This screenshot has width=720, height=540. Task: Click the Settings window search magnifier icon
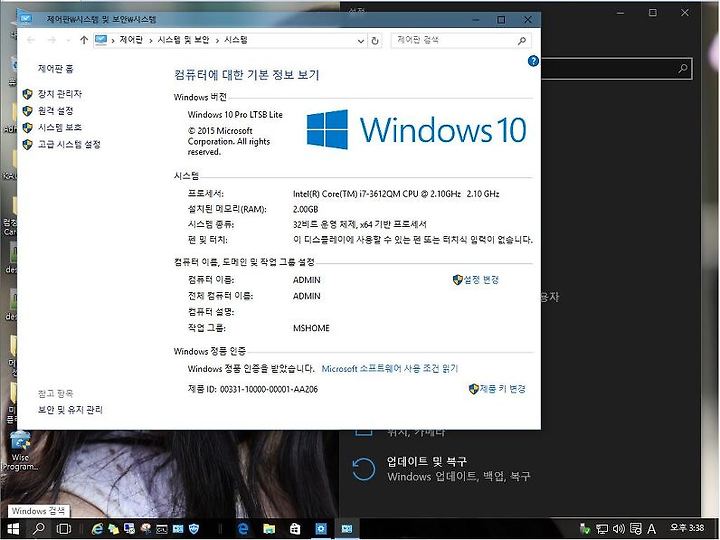[682, 69]
